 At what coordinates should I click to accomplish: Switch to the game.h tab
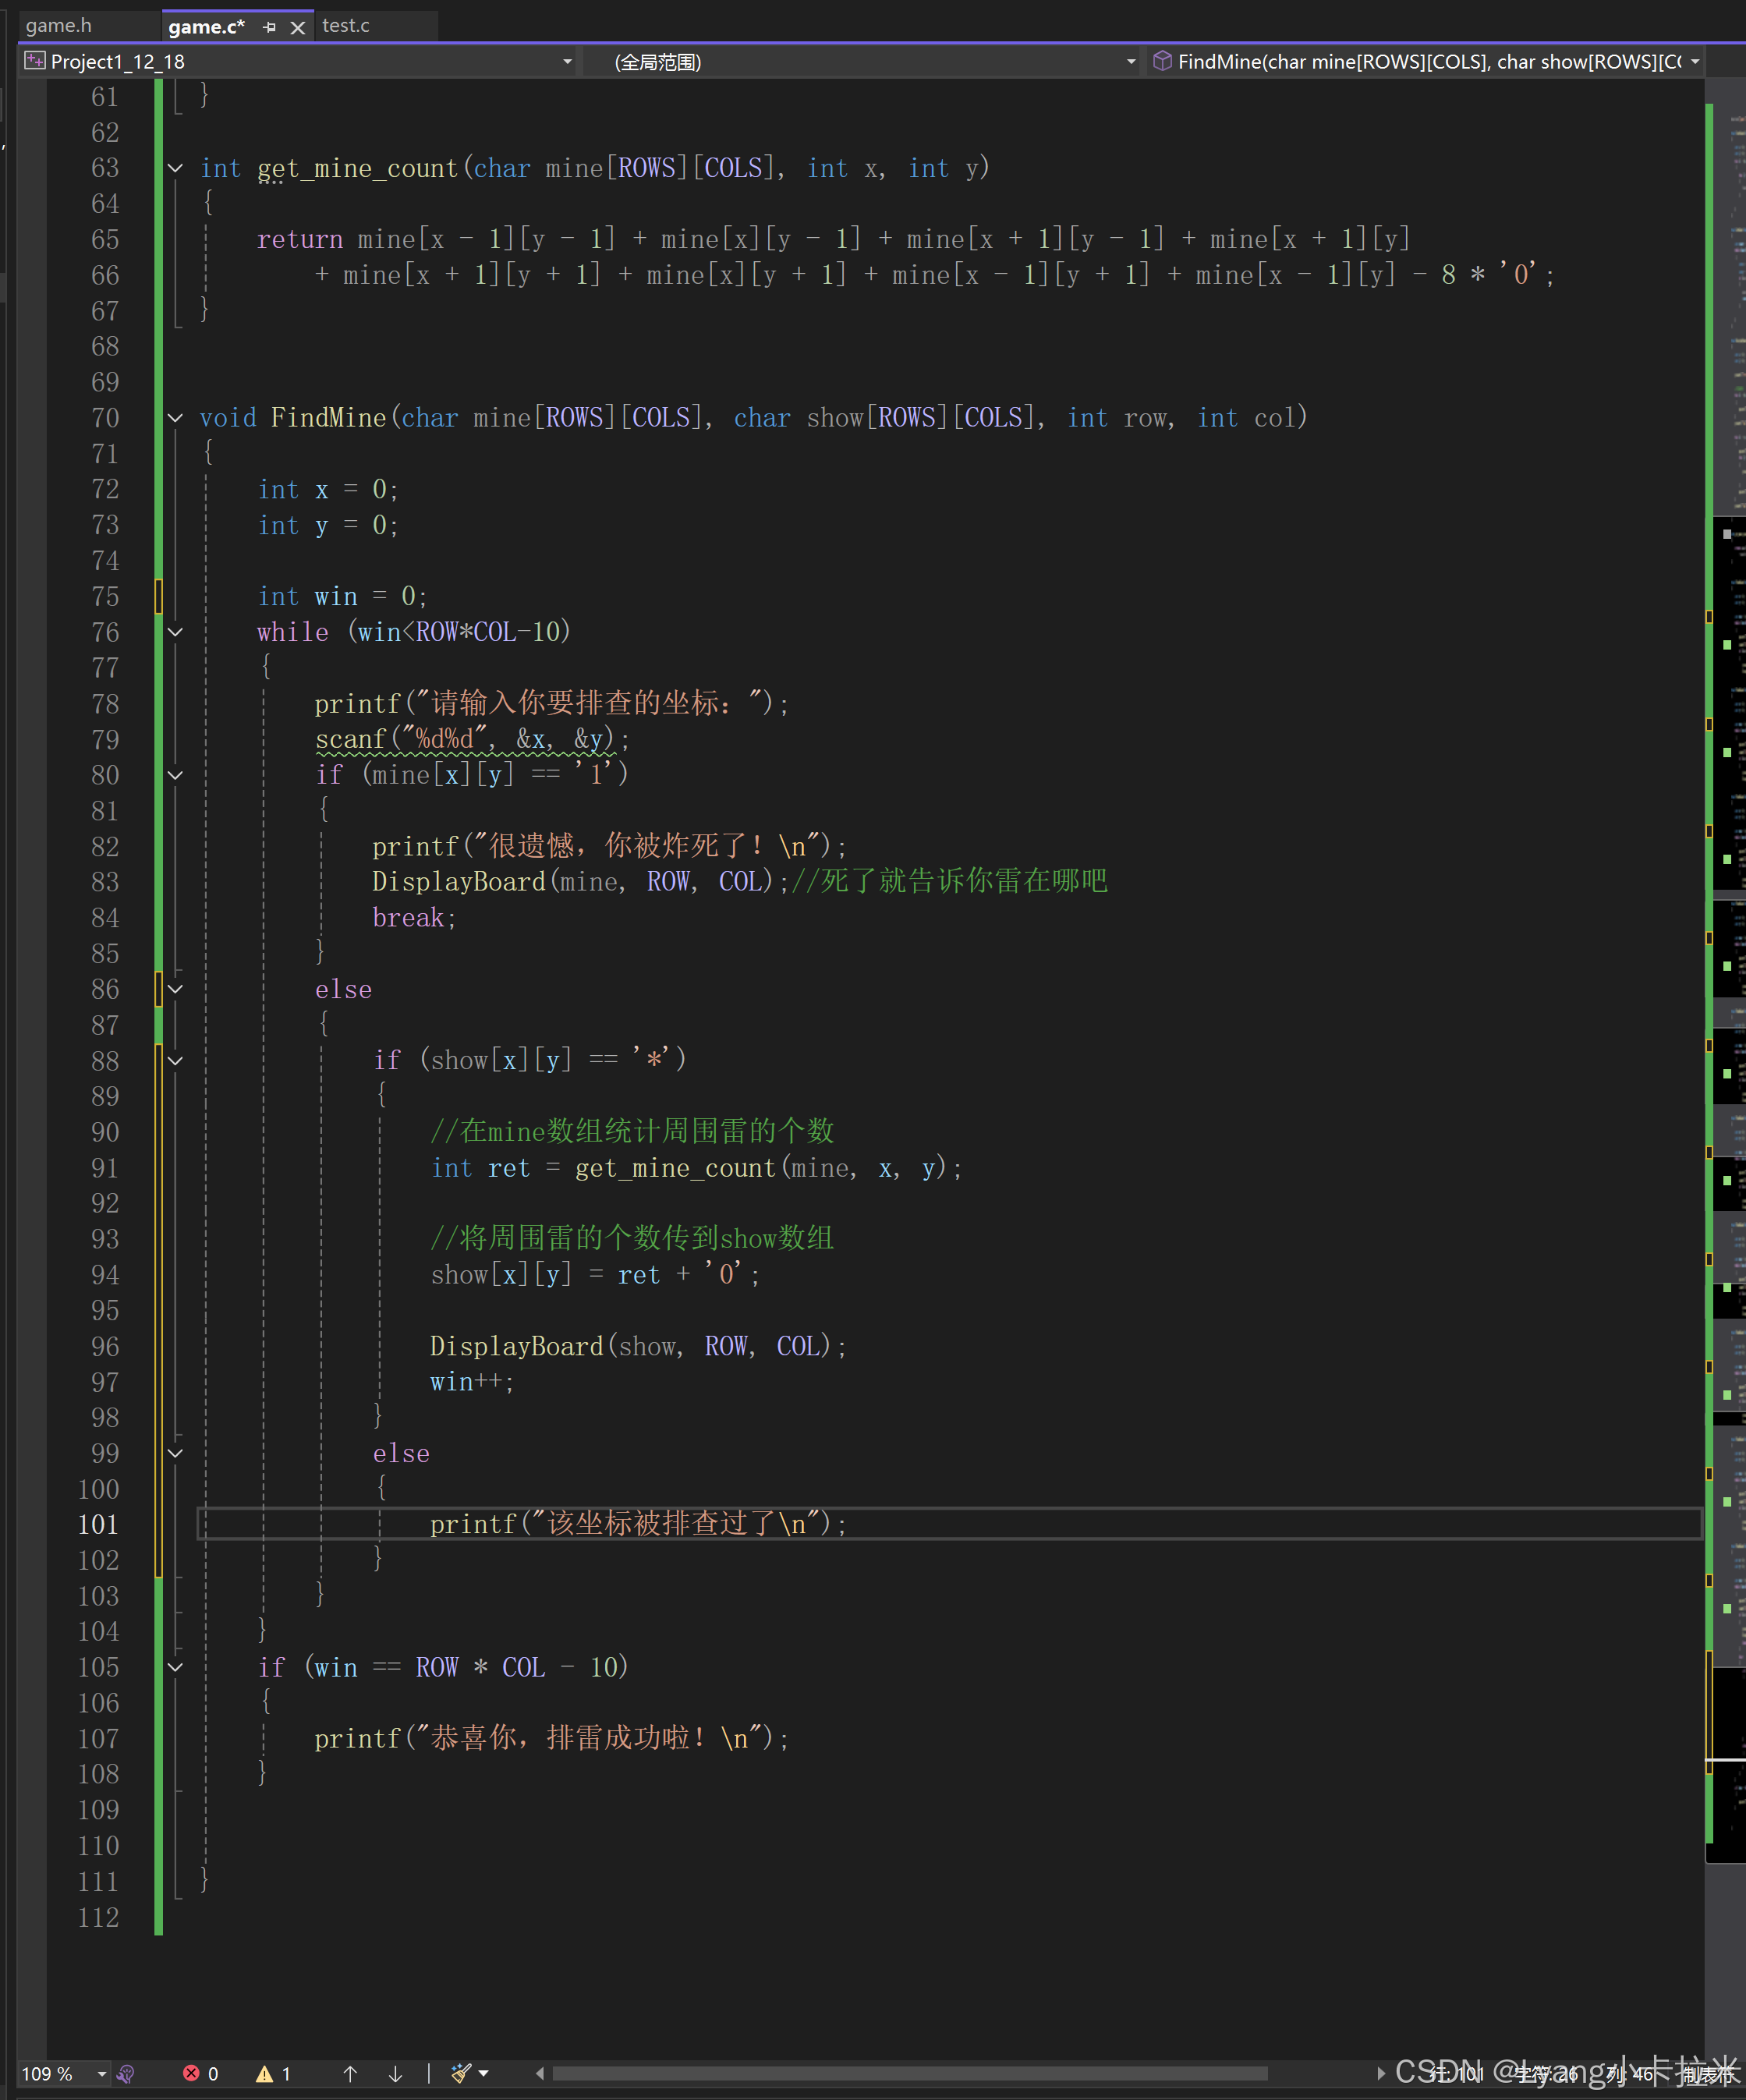[x=59, y=25]
